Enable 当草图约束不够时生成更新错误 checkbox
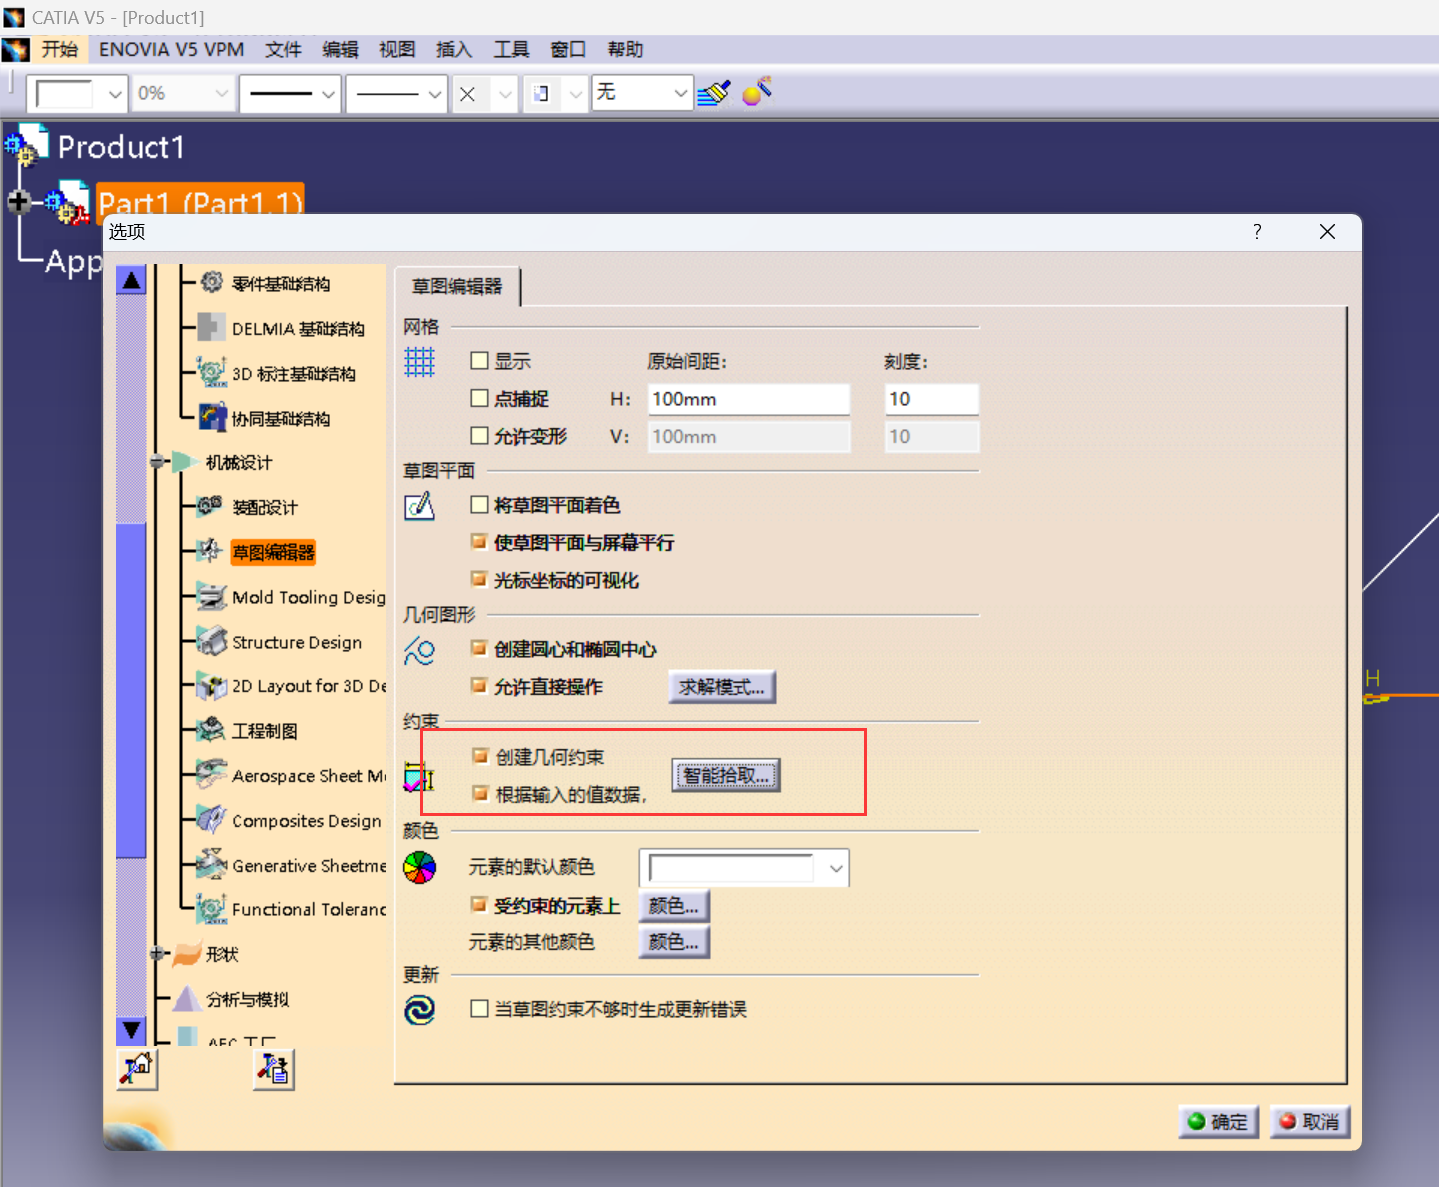1439x1187 pixels. (480, 1009)
